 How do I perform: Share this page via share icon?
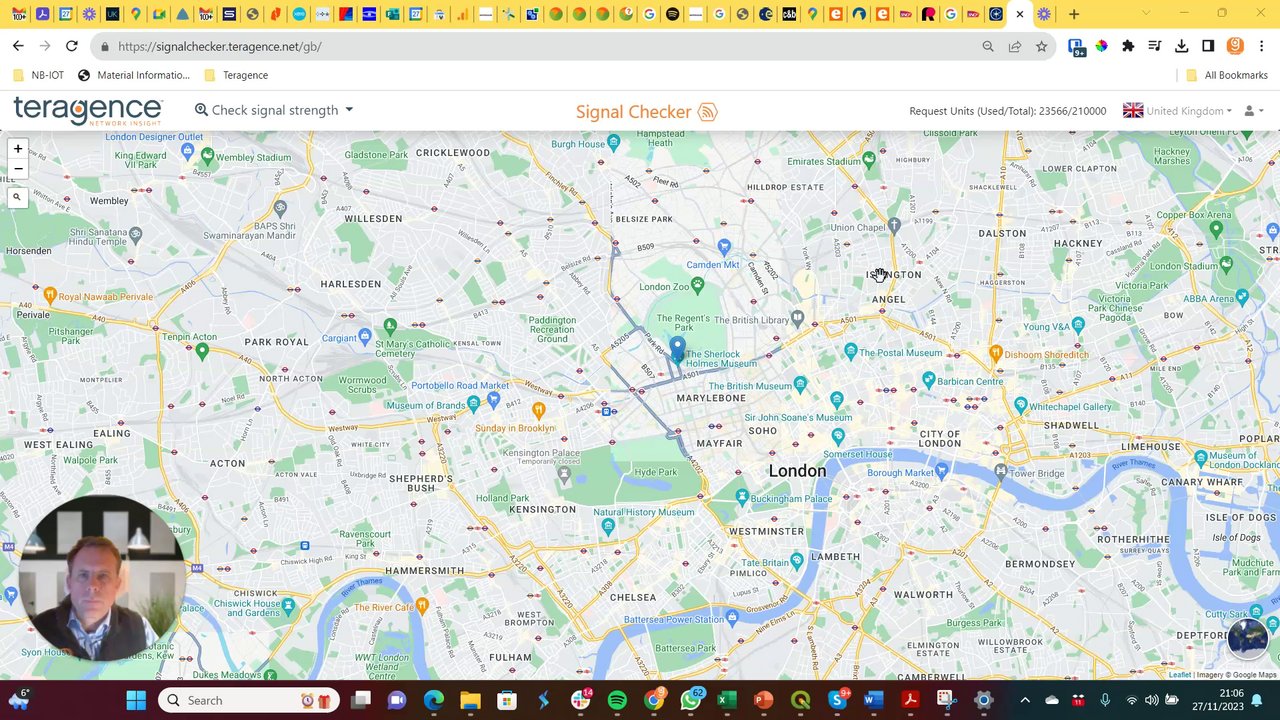coord(1014,46)
